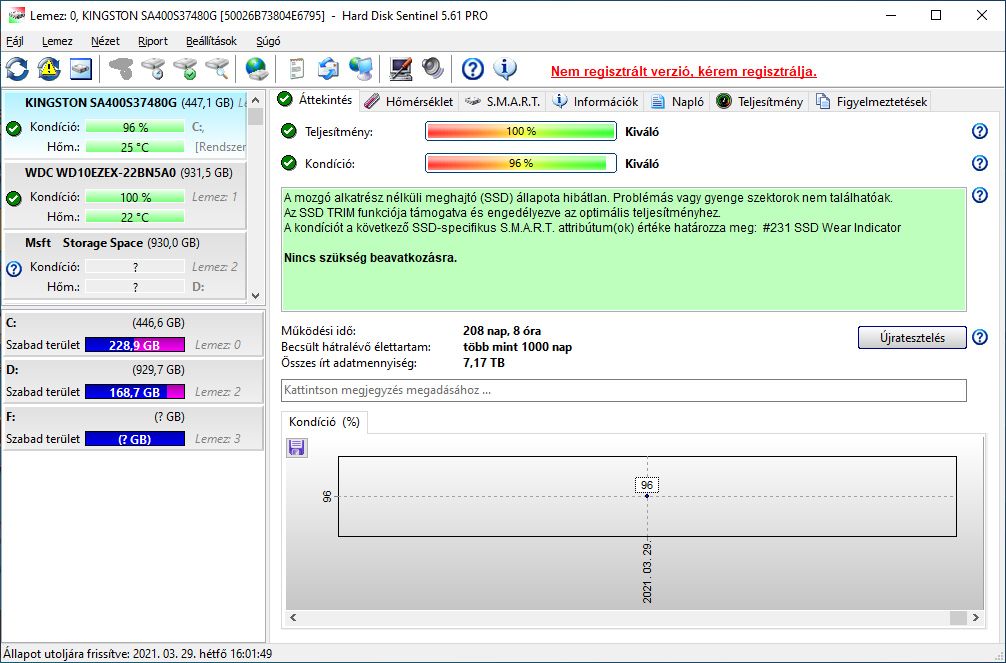Click the disk list scroll down arrow

click(255, 296)
